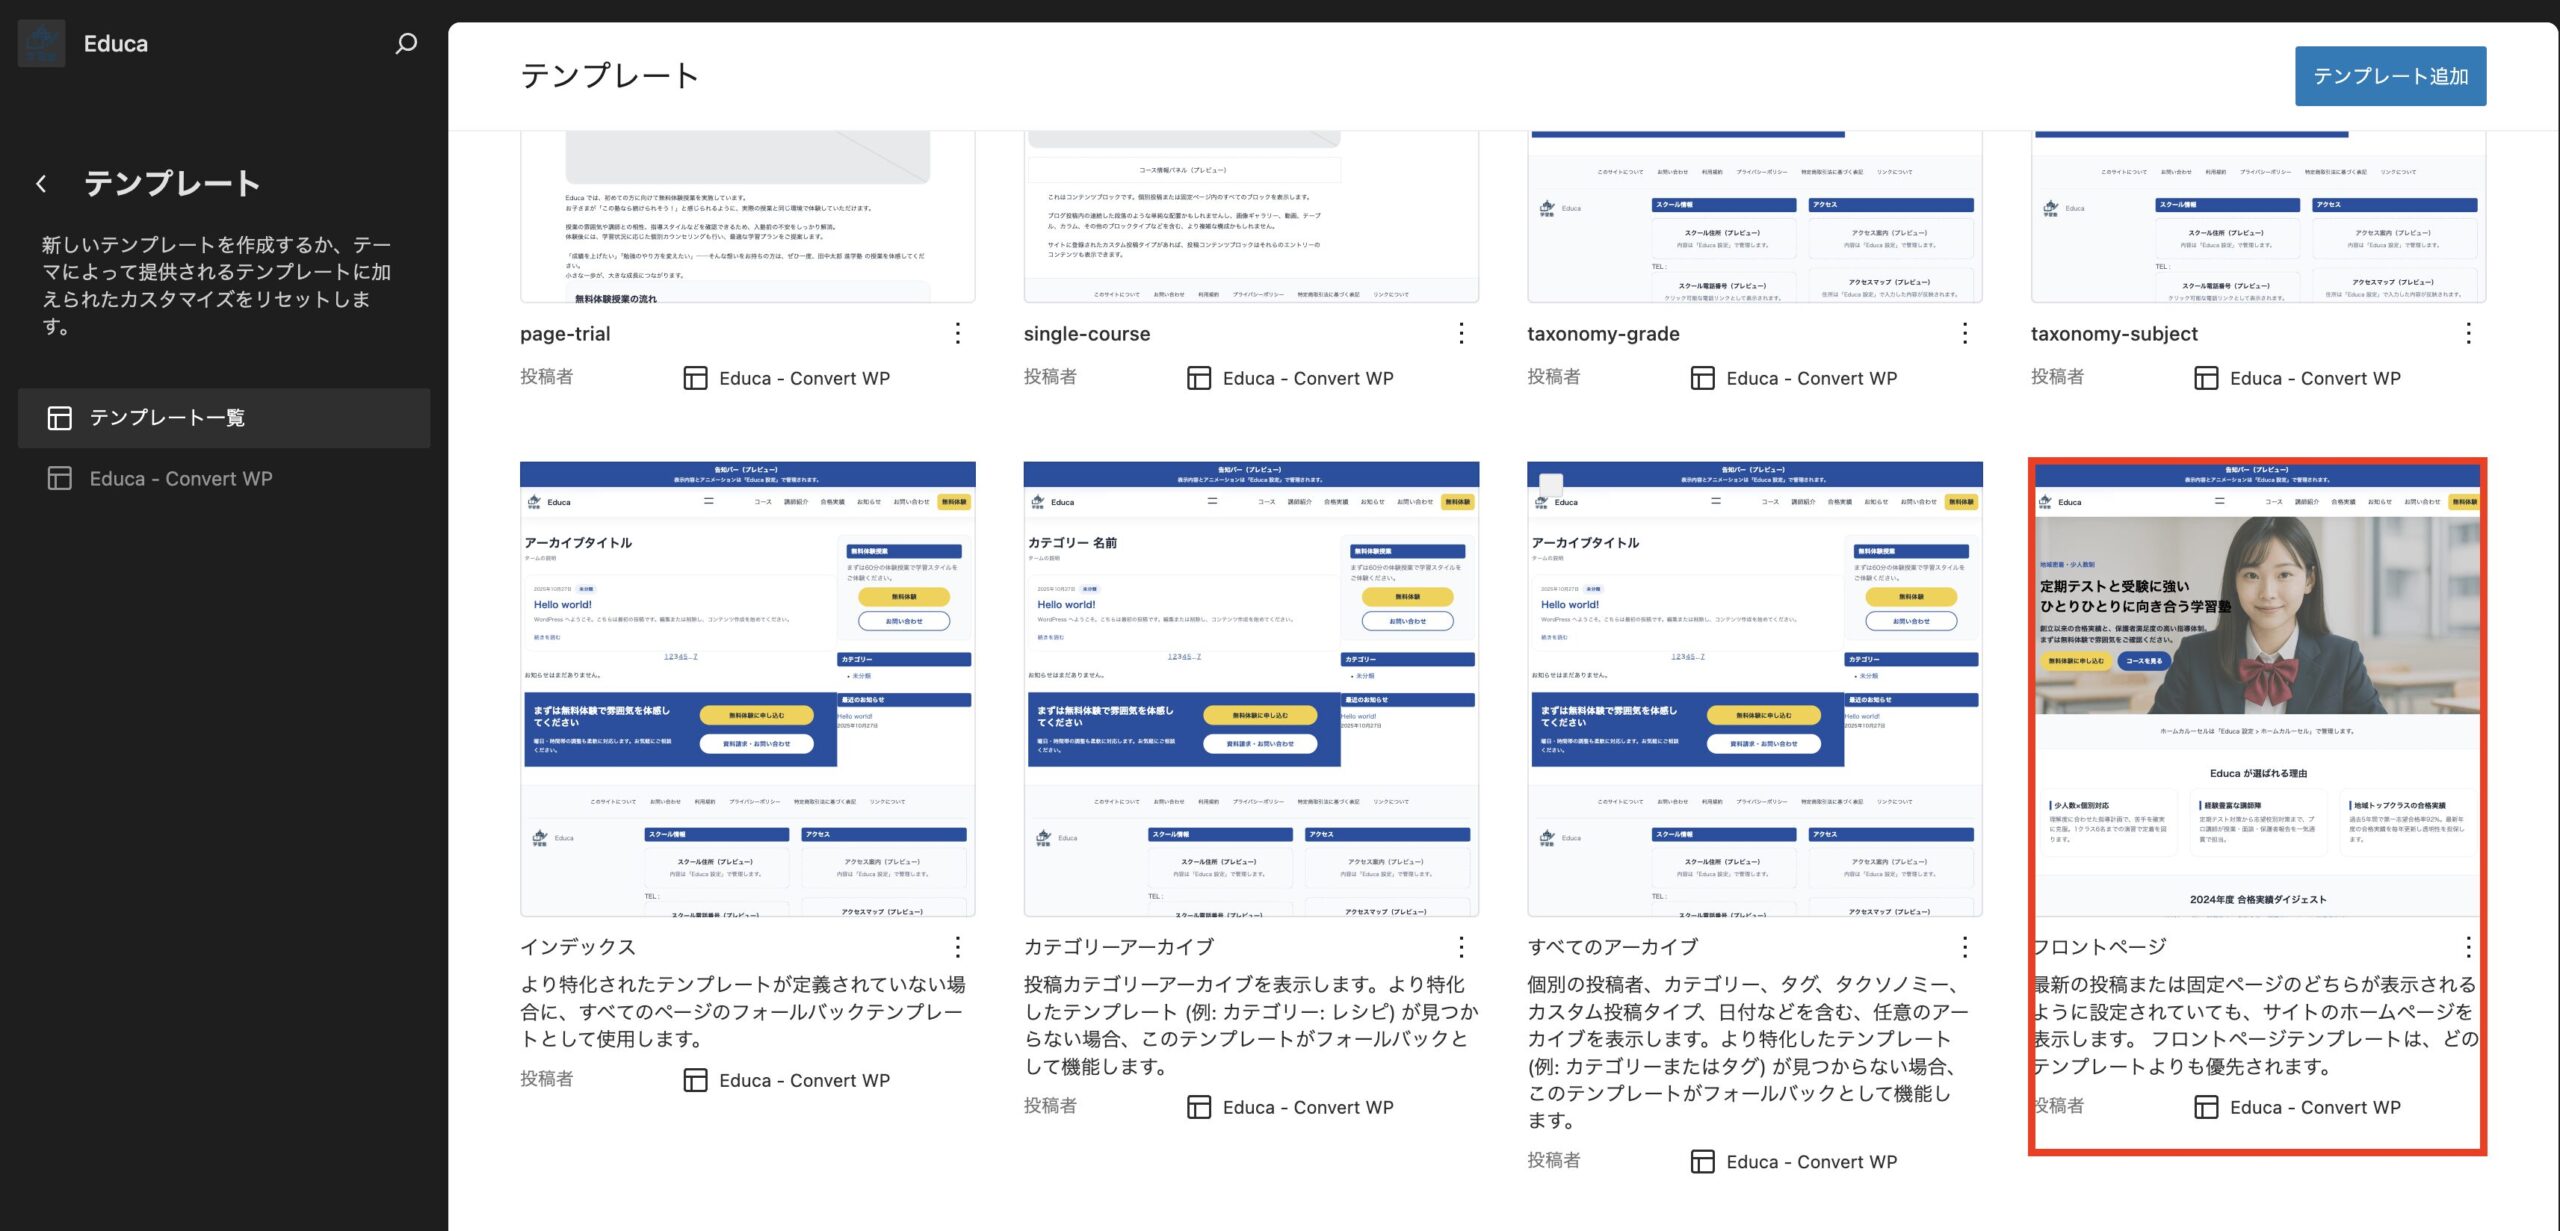The image size is (2560, 1231).
Task: Click the Educa site logo icon
Action: tap(41, 43)
